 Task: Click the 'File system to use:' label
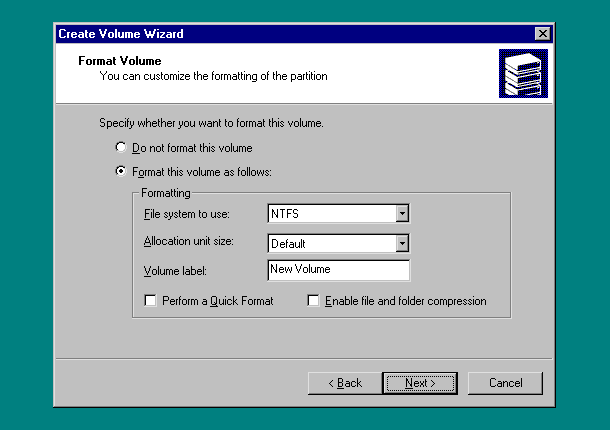point(187,214)
